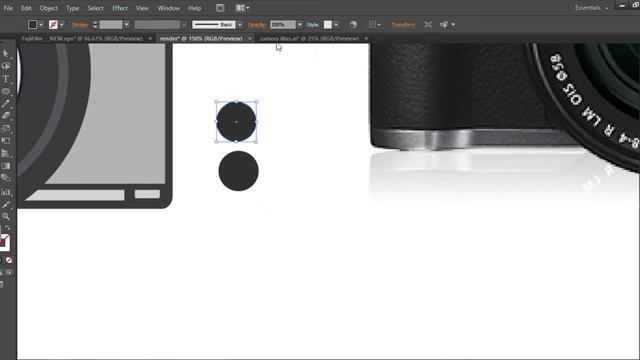Open the View menu

(x=142, y=8)
